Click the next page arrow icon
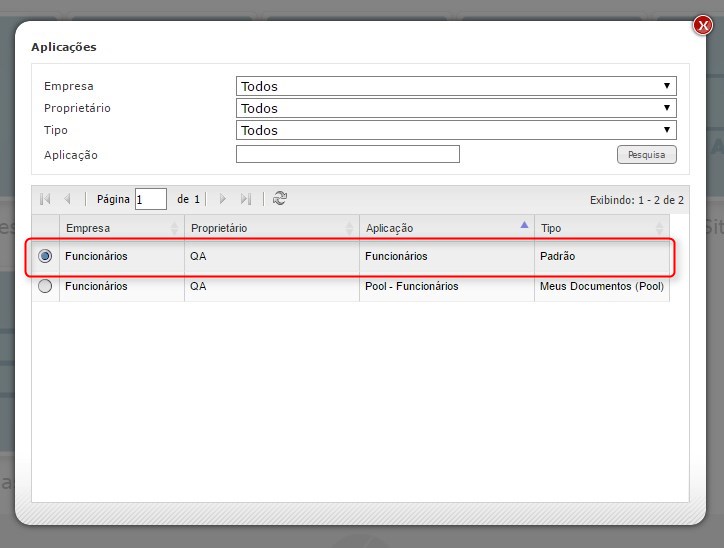This screenshot has height=548, width=724. coord(222,199)
